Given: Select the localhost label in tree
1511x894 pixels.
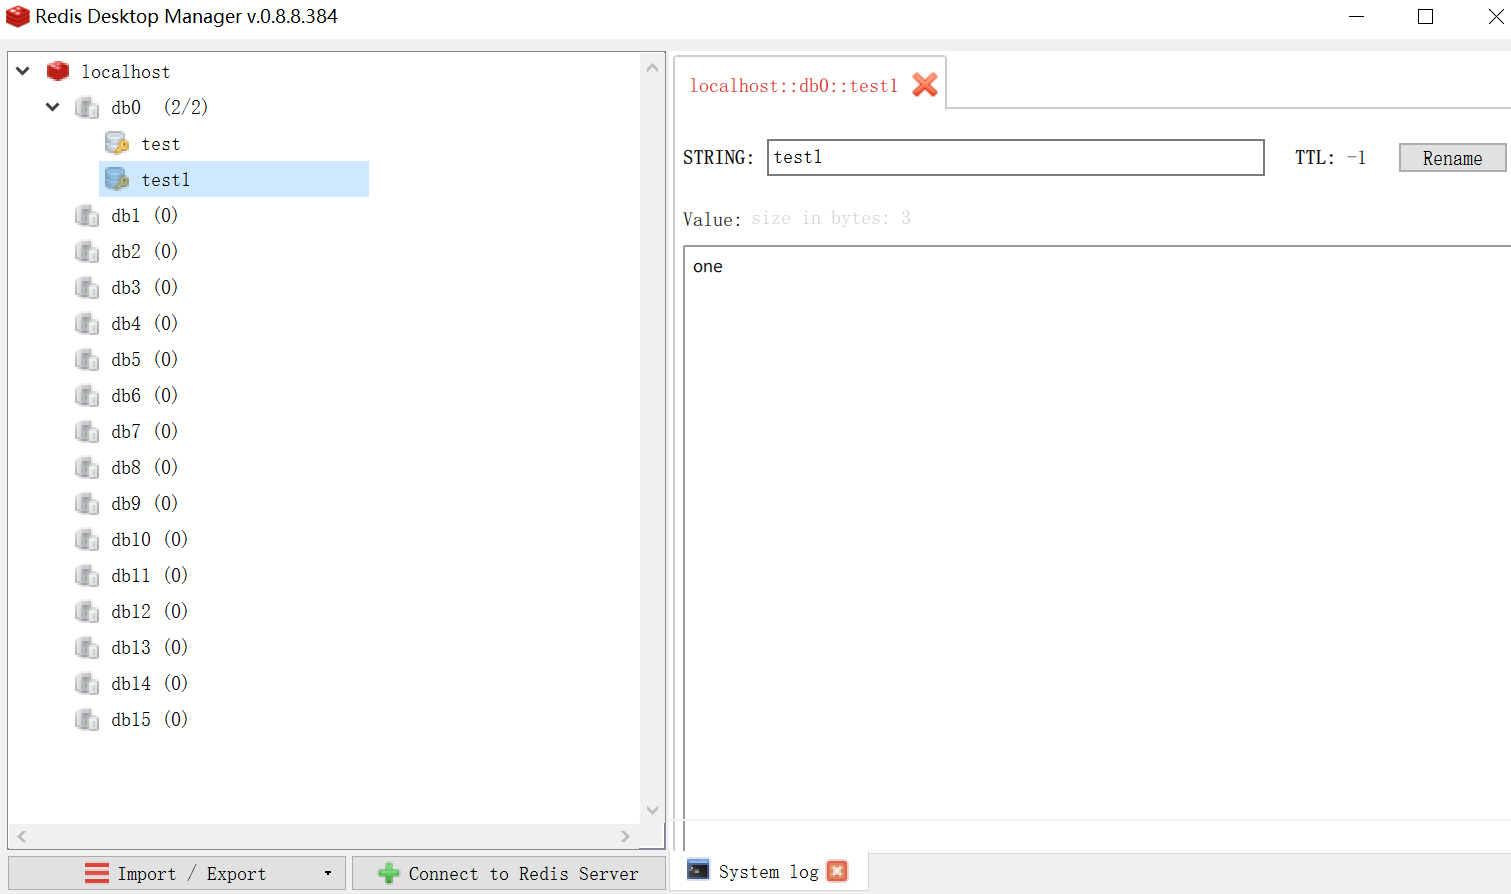Looking at the screenshot, I should coord(125,72).
